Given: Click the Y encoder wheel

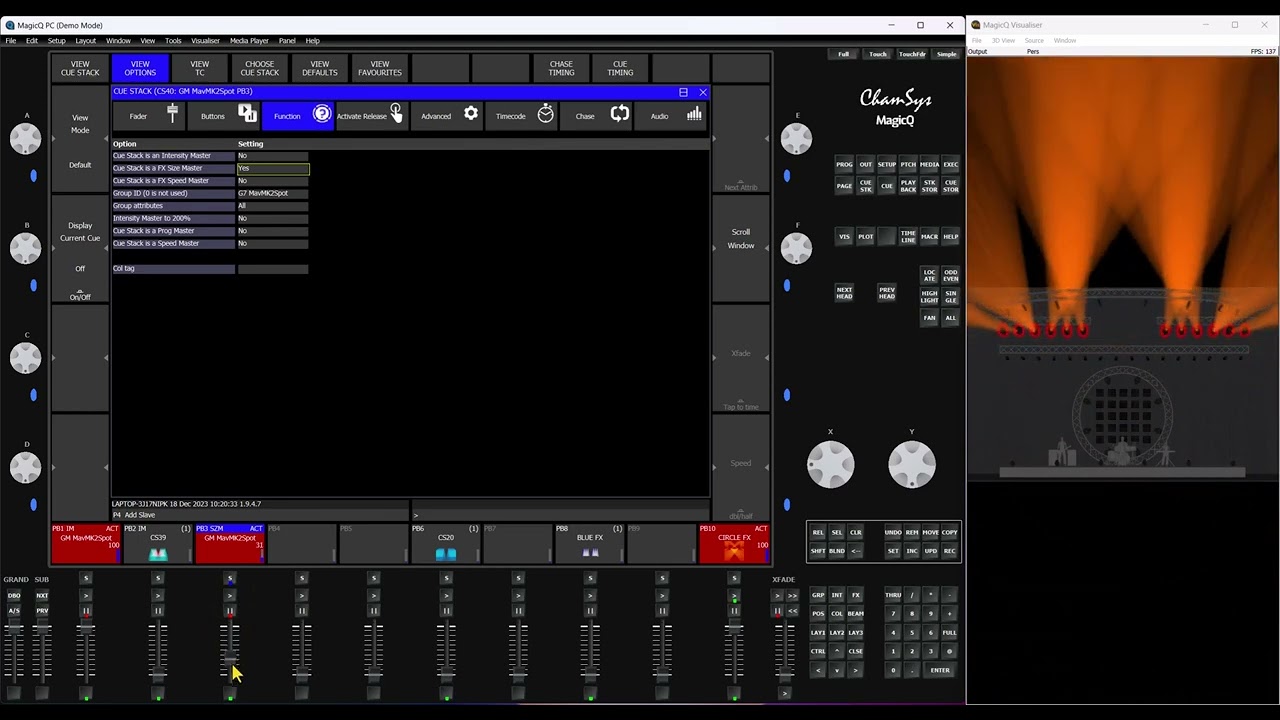Looking at the screenshot, I should click(x=912, y=464).
